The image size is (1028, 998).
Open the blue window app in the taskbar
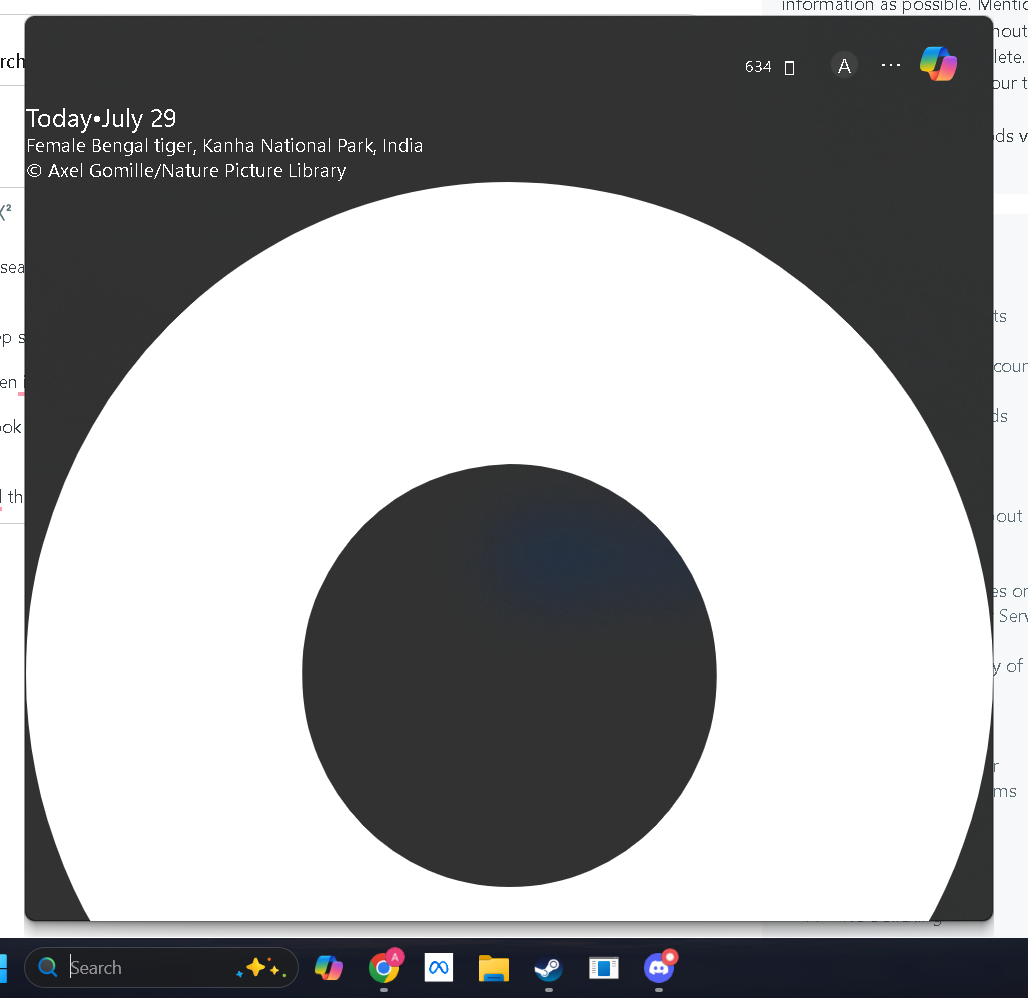click(604, 968)
